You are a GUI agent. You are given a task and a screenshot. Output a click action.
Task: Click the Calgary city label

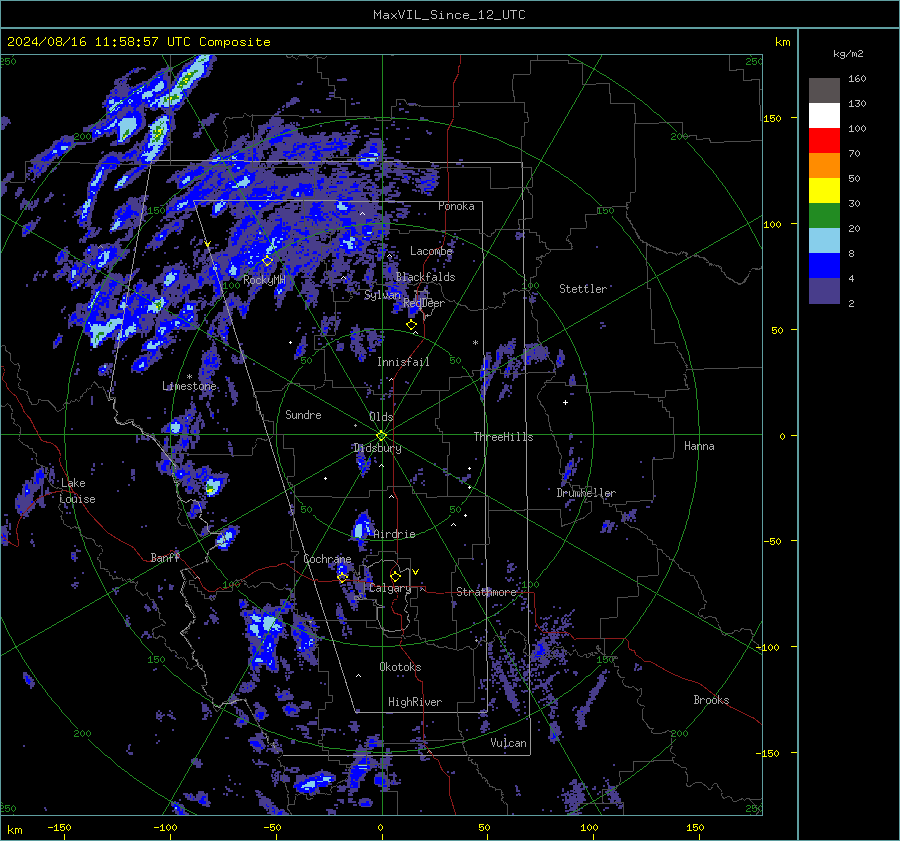(390, 588)
